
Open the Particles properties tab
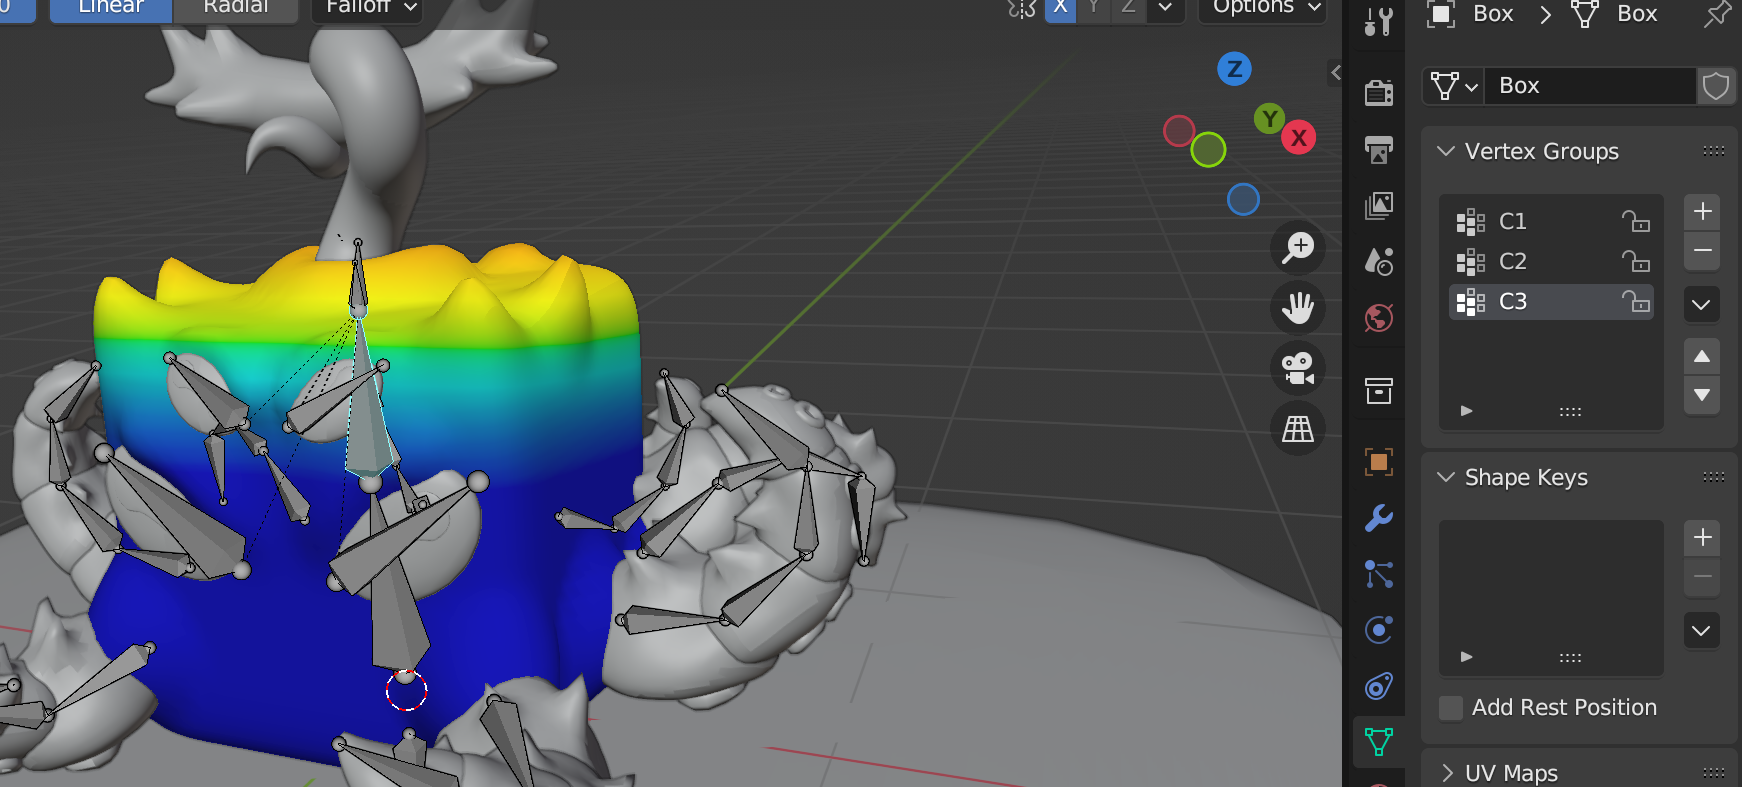(x=1379, y=574)
